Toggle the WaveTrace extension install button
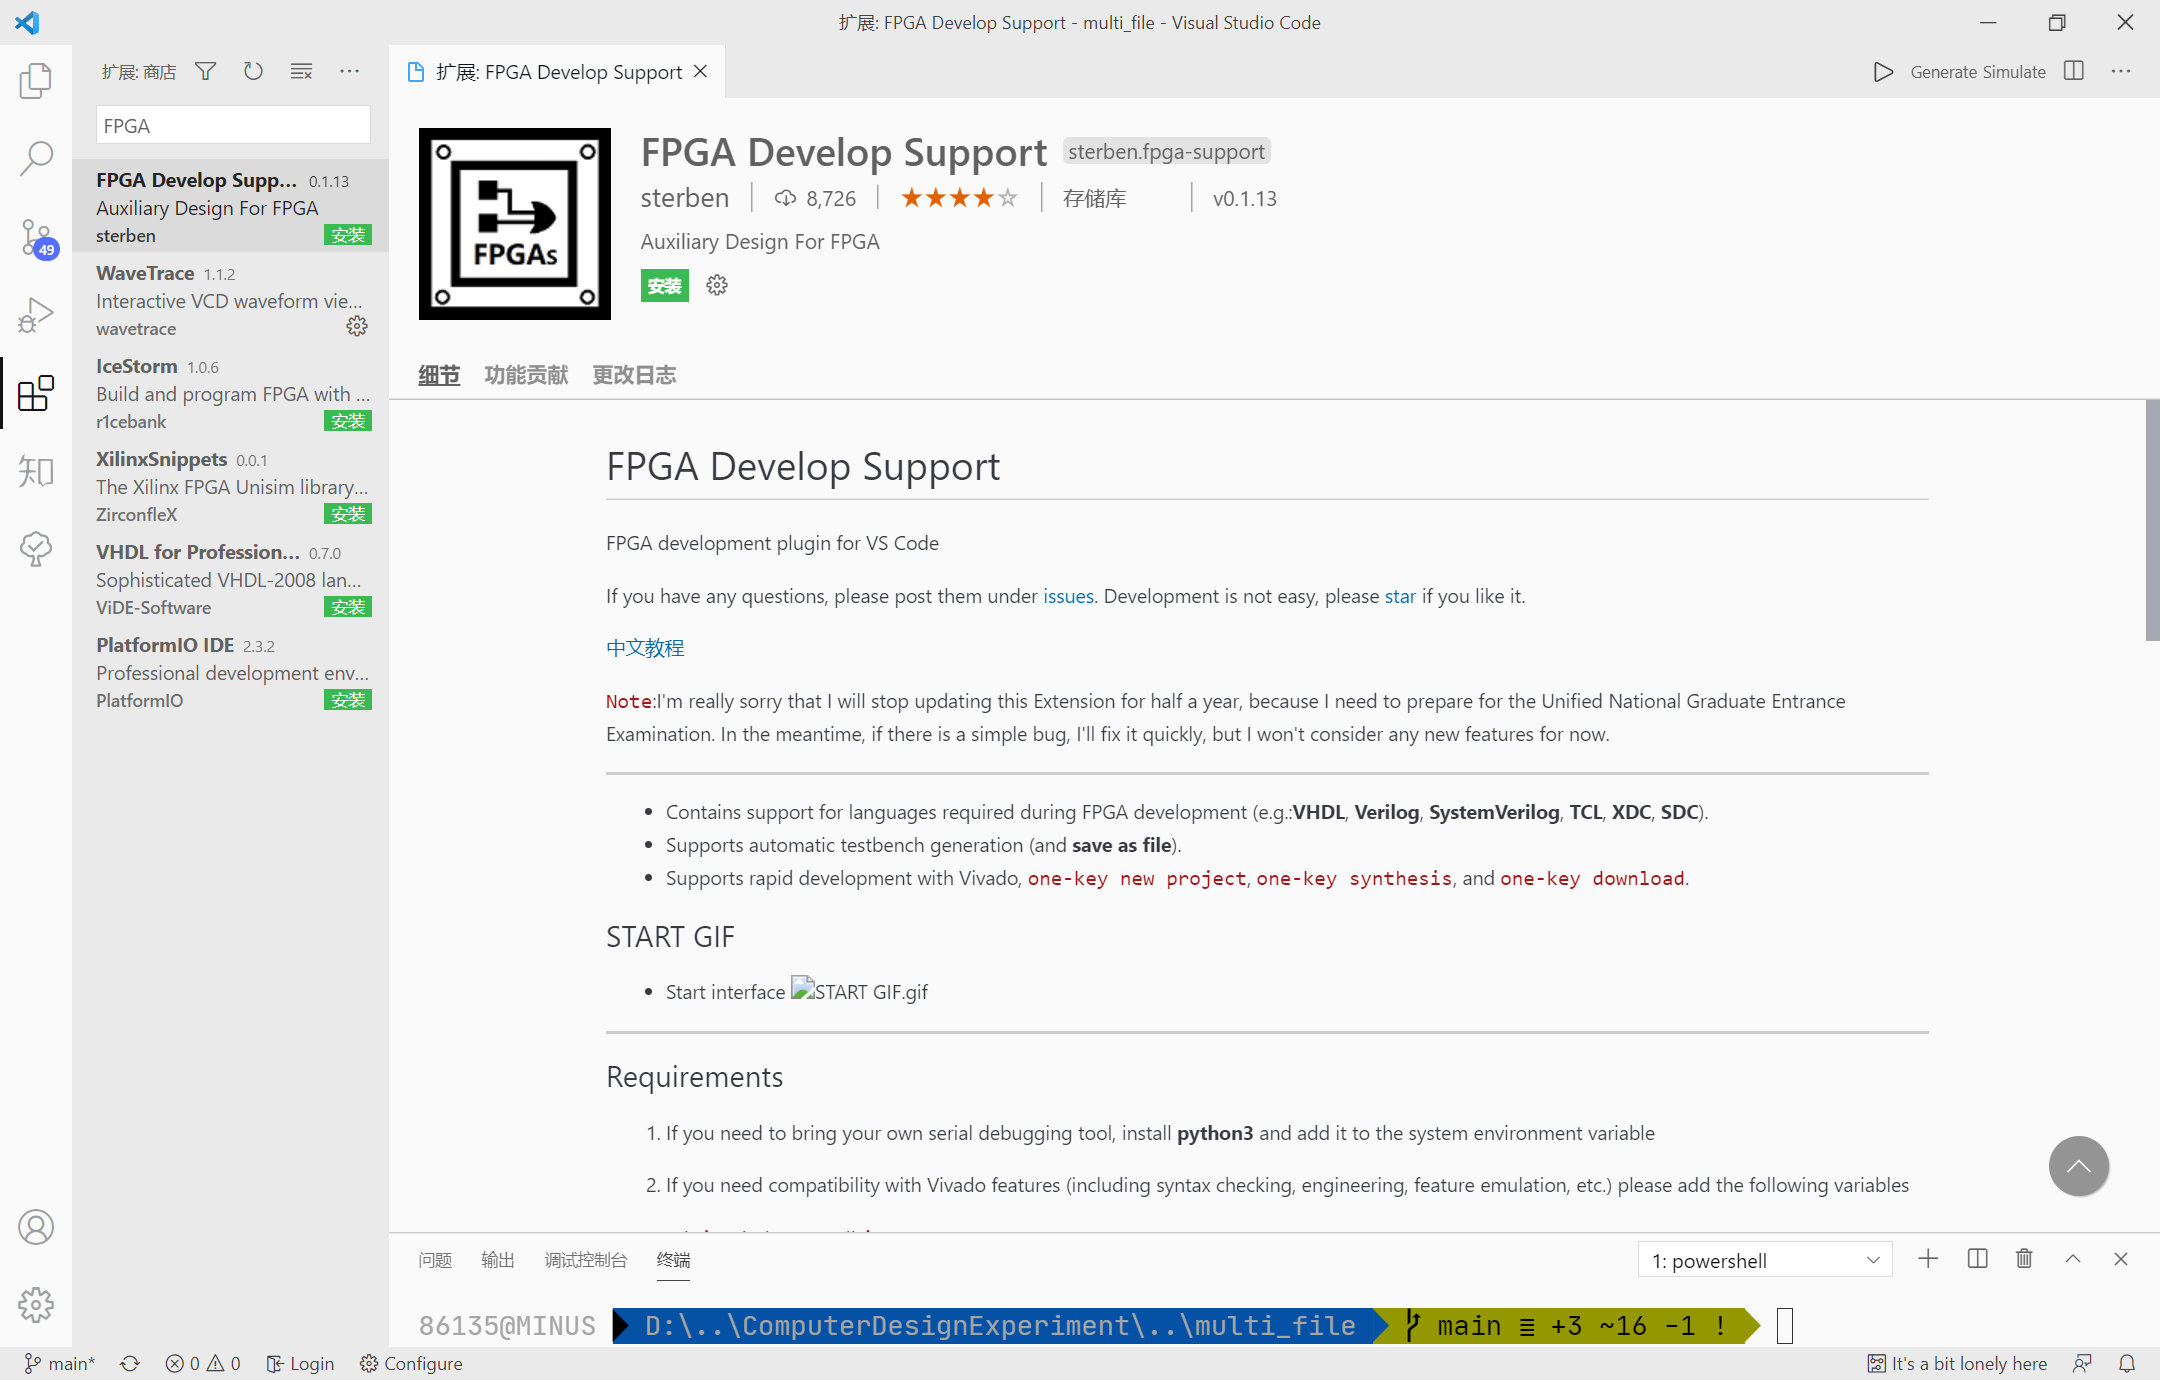Screen dimensions: 2160x1380 [x=356, y=326]
